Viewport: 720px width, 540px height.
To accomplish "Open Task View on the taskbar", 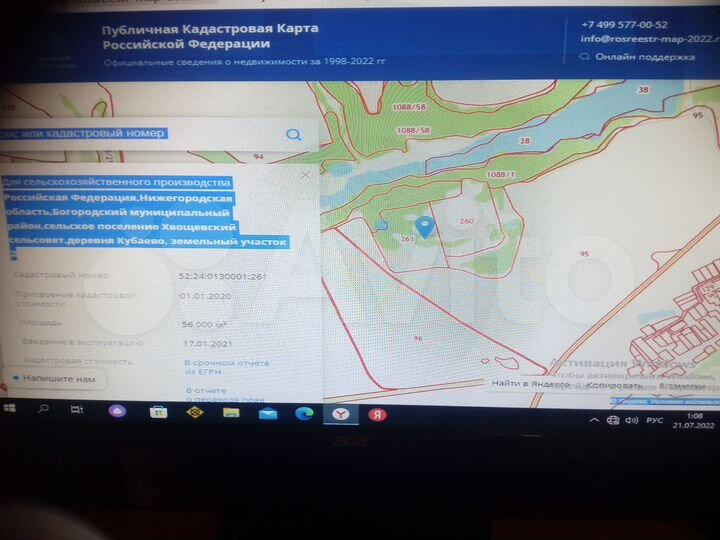I will [77, 409].
